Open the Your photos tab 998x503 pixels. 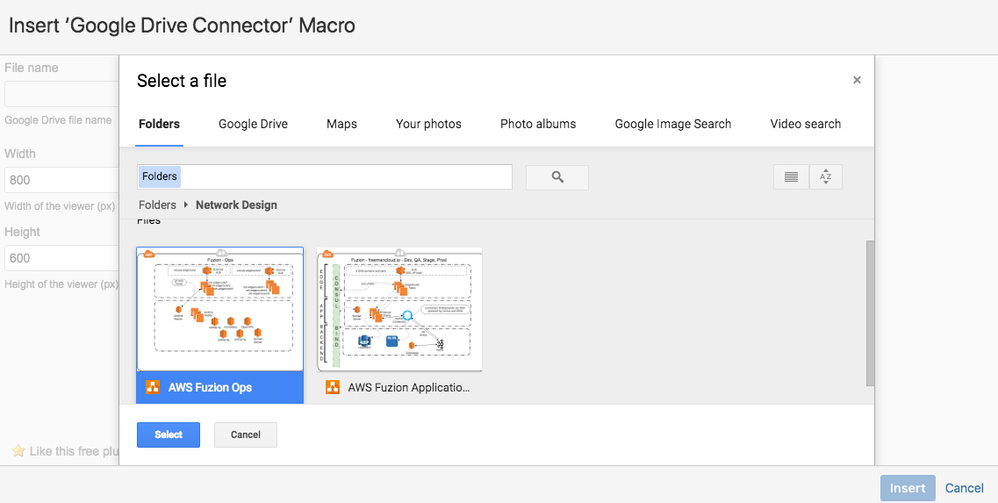pyautogui.click(x=428, y=124)
